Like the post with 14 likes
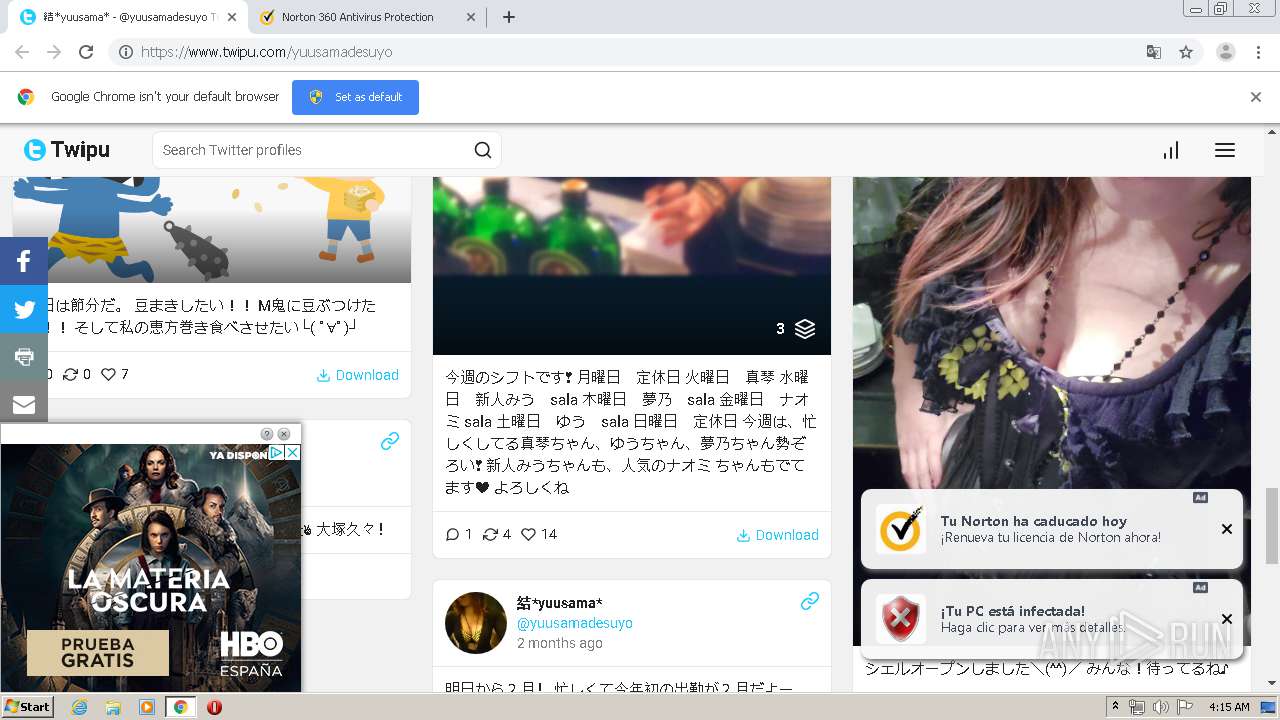1280x720 pixels. tap(529, 535)
